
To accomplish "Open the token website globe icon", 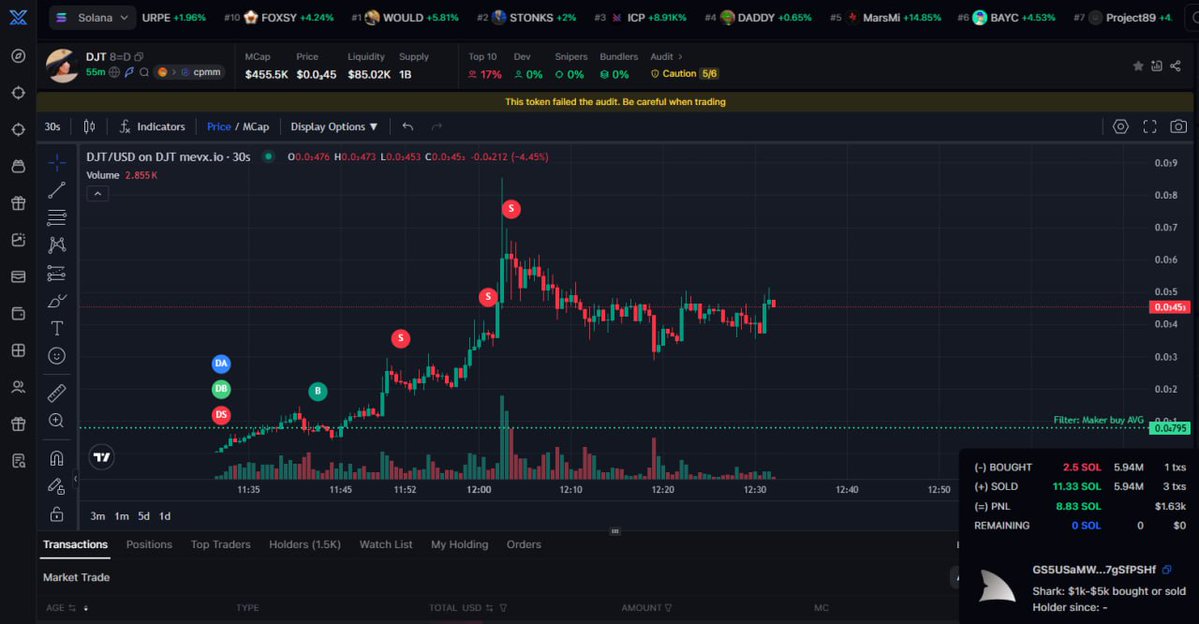I will tap(114, 72).
